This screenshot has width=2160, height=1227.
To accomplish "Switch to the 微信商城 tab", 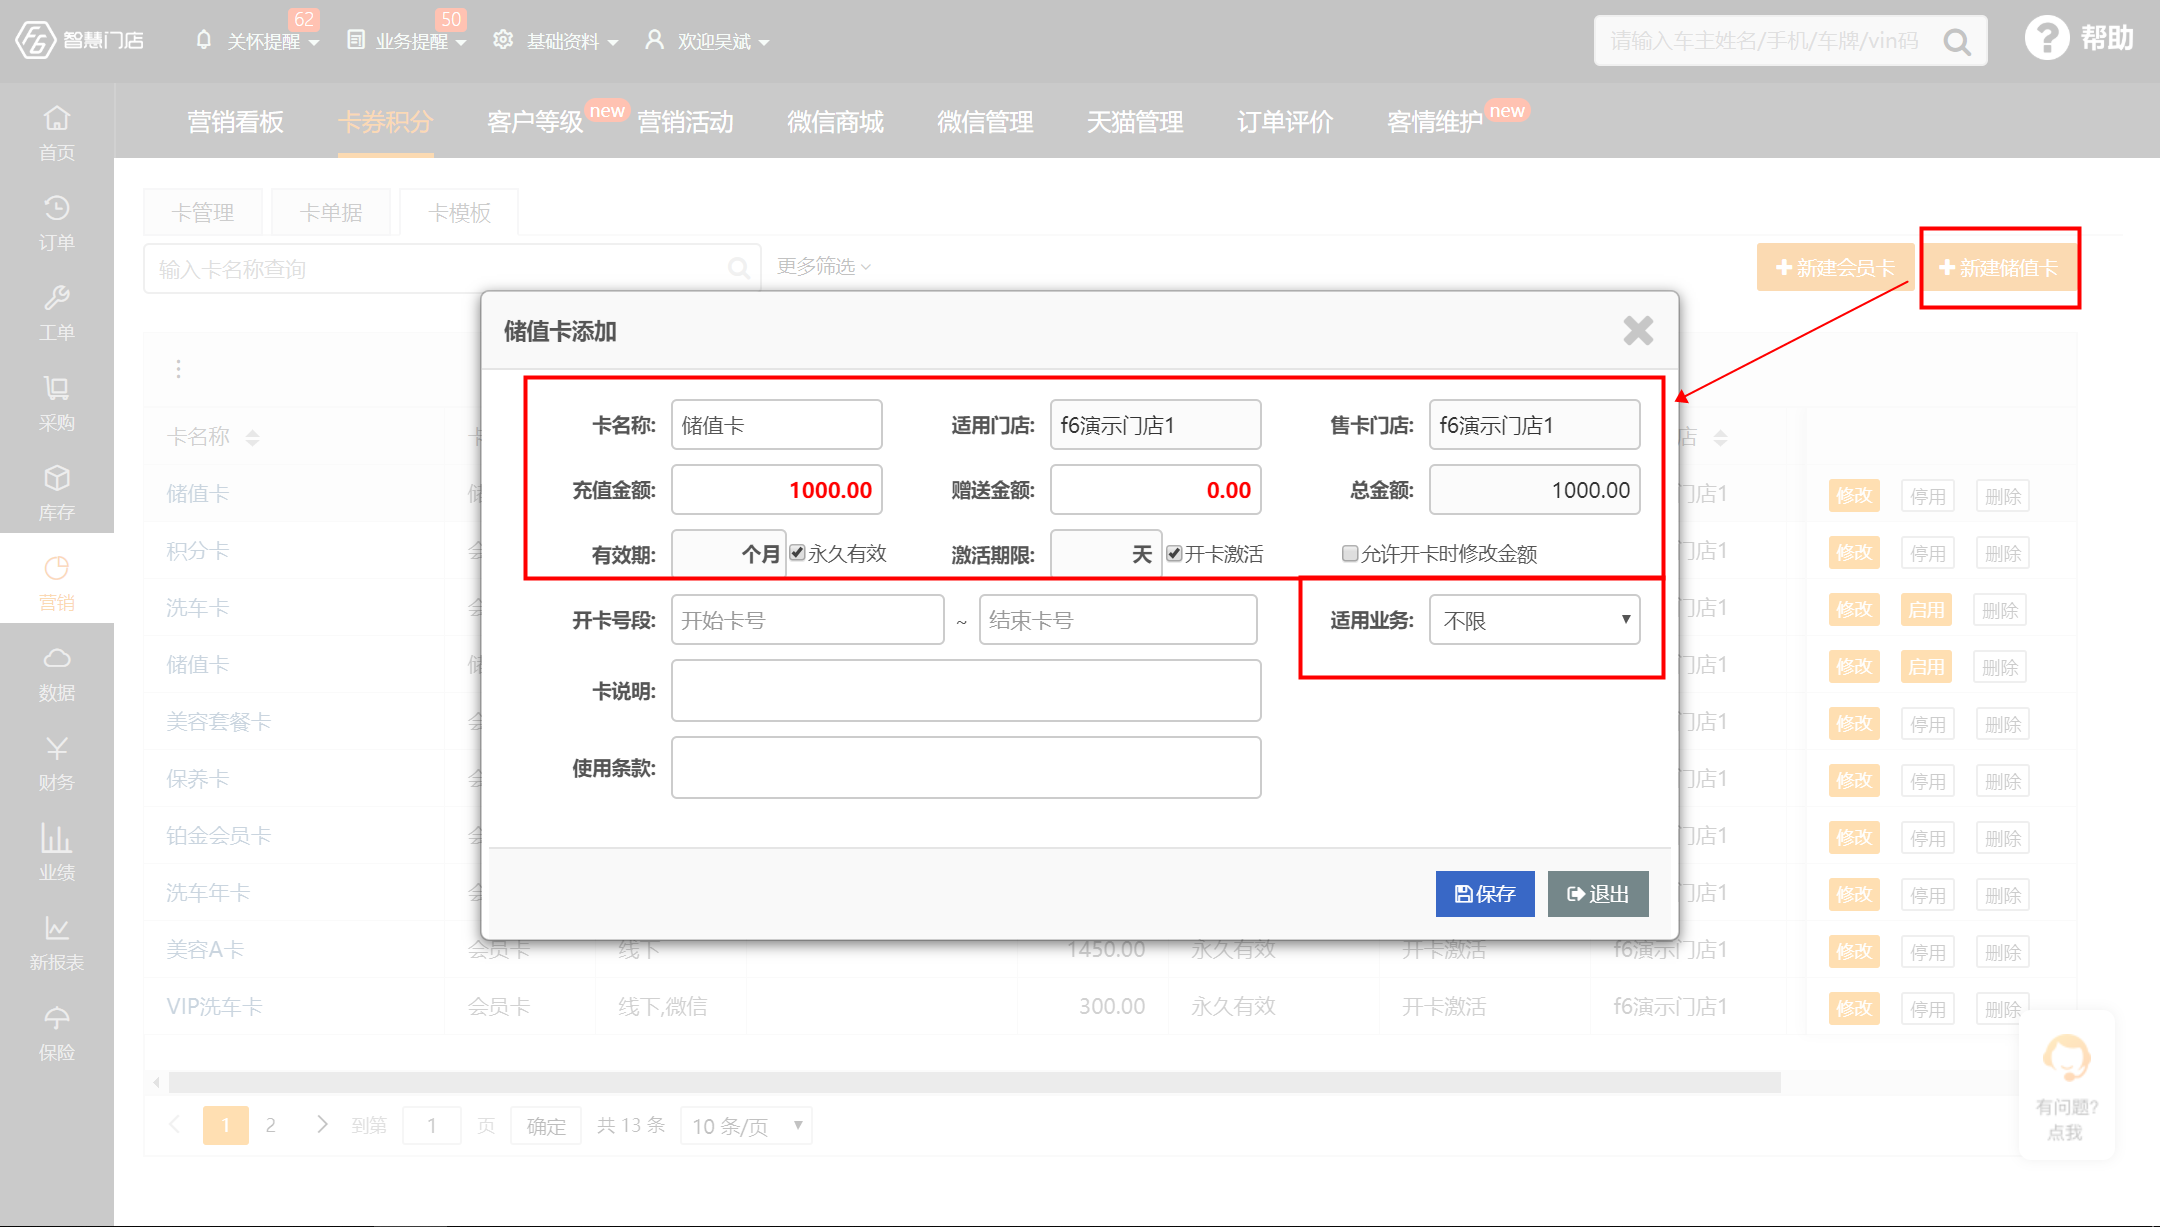I will coord(836,122).
